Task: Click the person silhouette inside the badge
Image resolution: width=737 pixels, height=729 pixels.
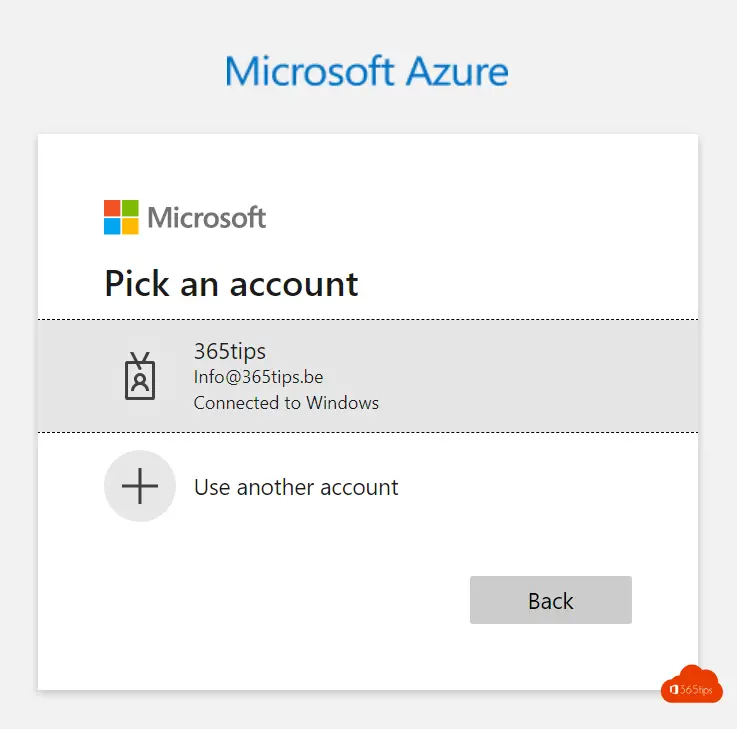Action: pos(140,382)
